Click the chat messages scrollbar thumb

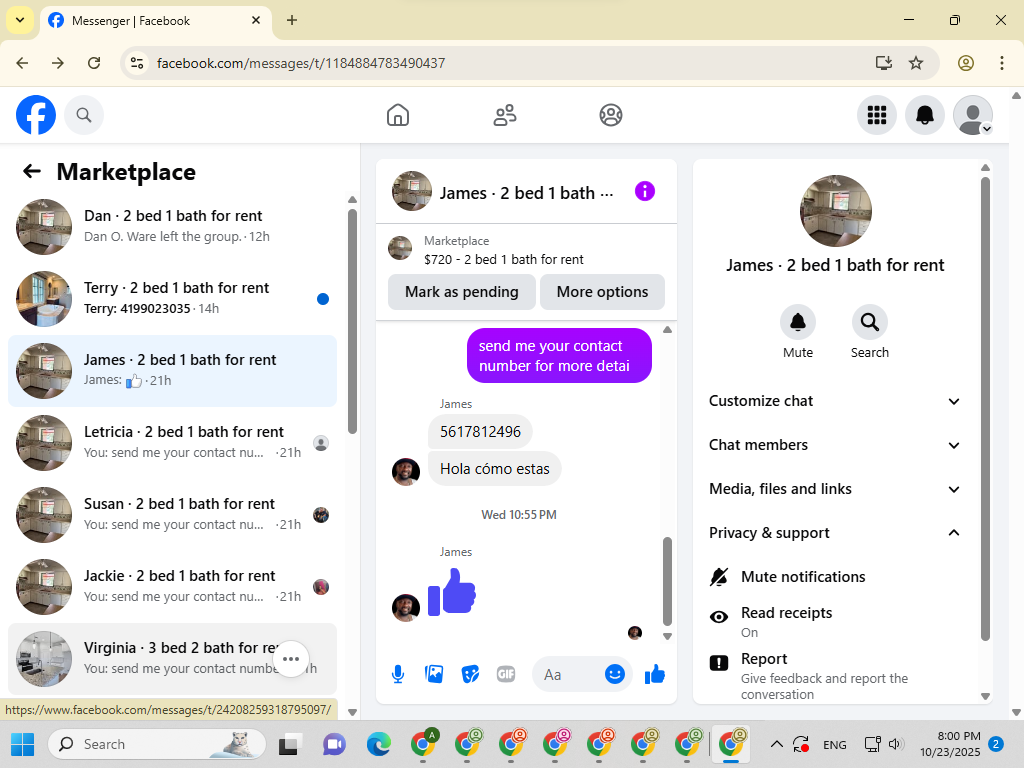667,581
